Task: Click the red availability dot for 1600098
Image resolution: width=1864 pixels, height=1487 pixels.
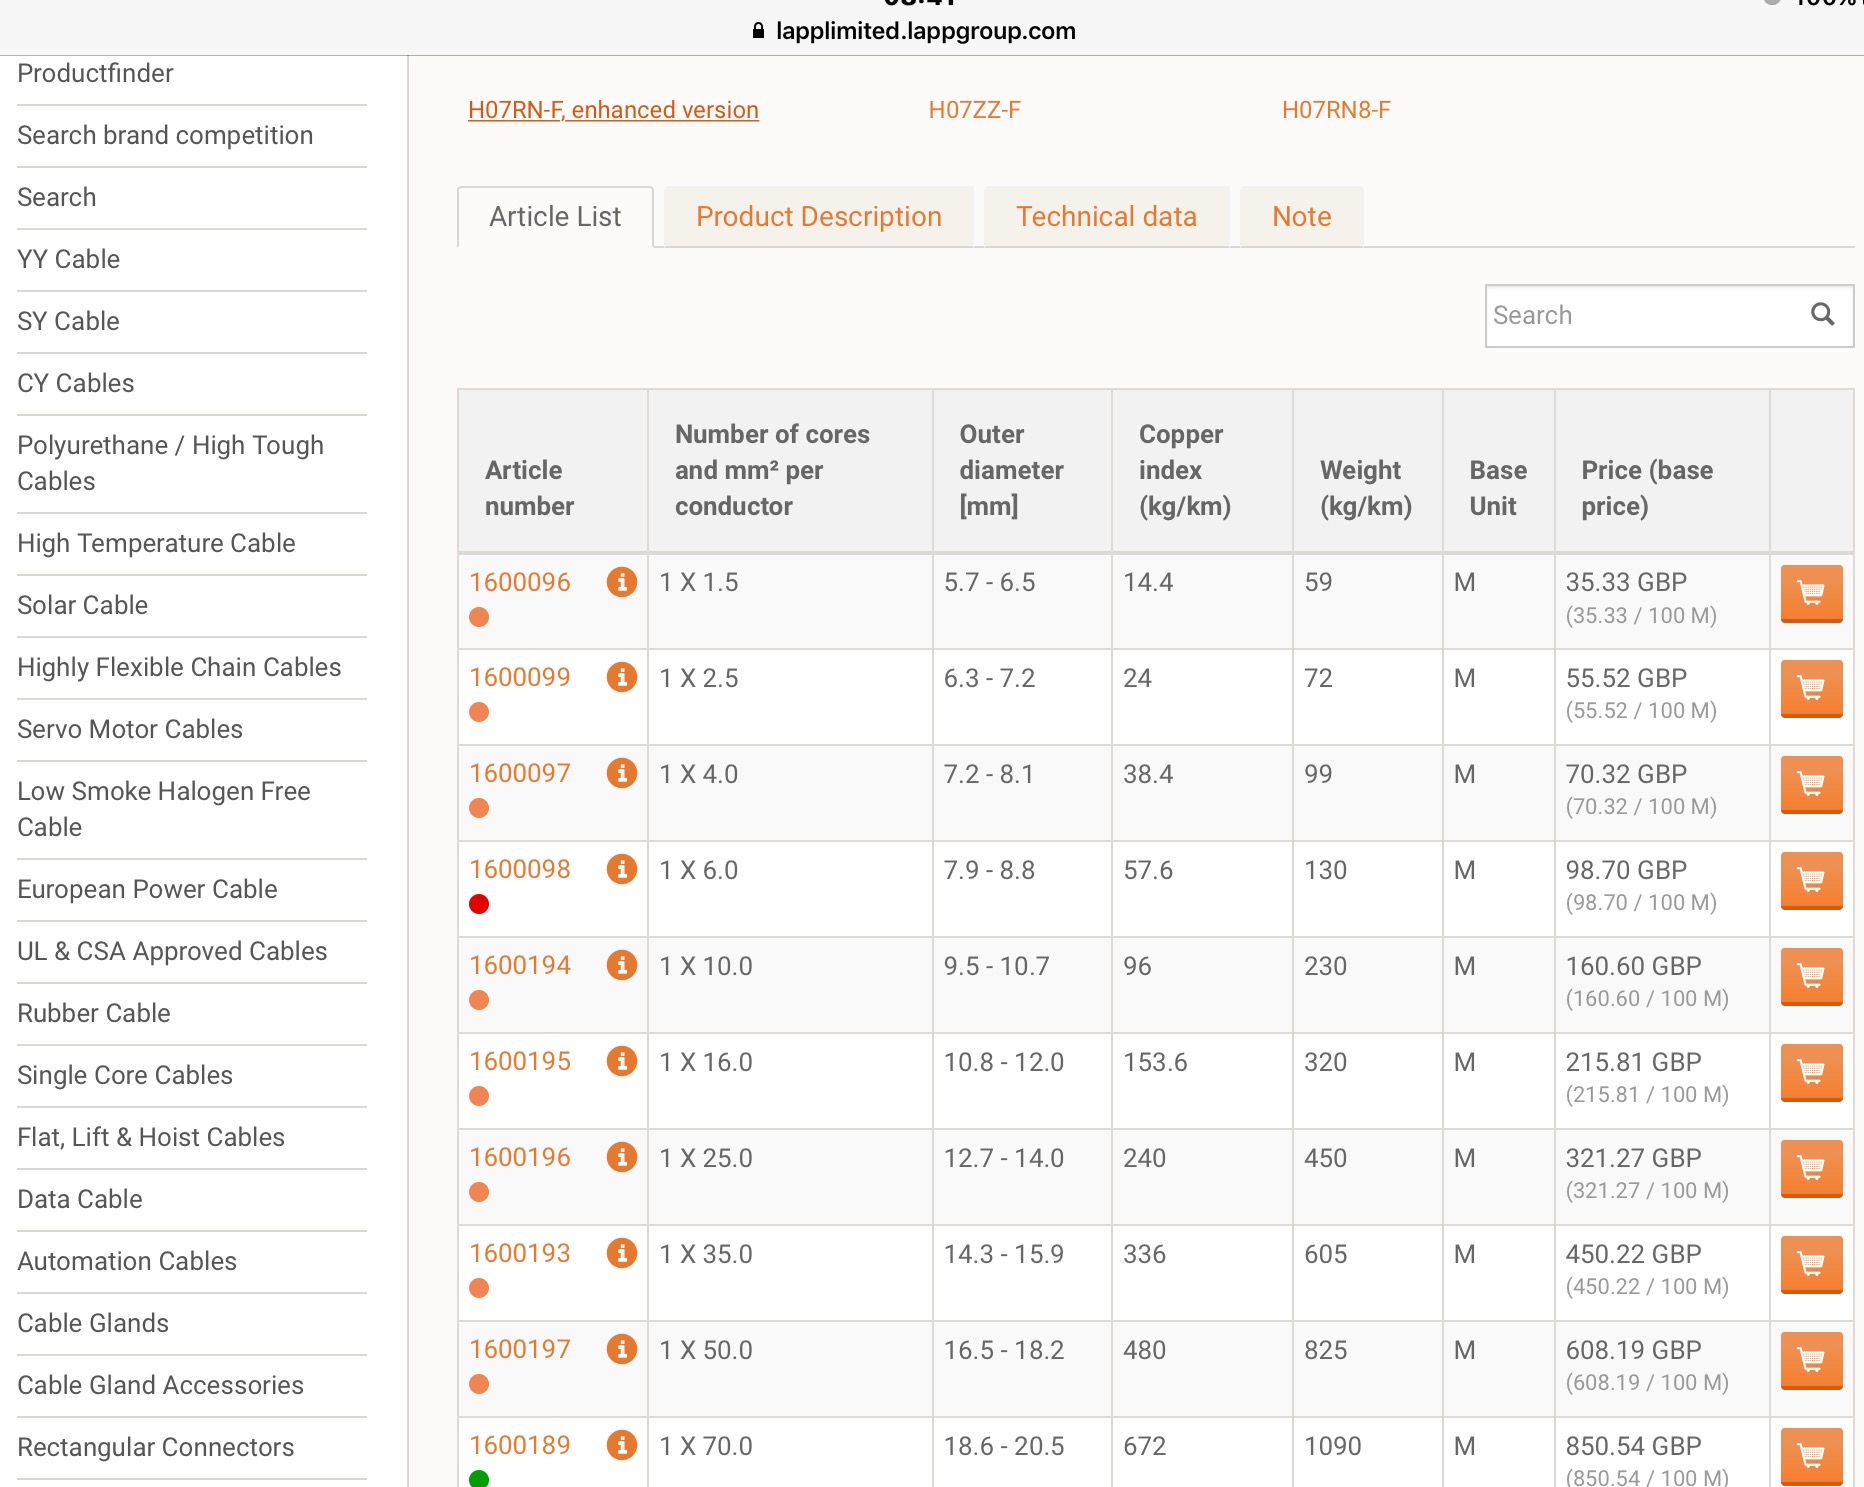Action: click(x=479, y=904)
